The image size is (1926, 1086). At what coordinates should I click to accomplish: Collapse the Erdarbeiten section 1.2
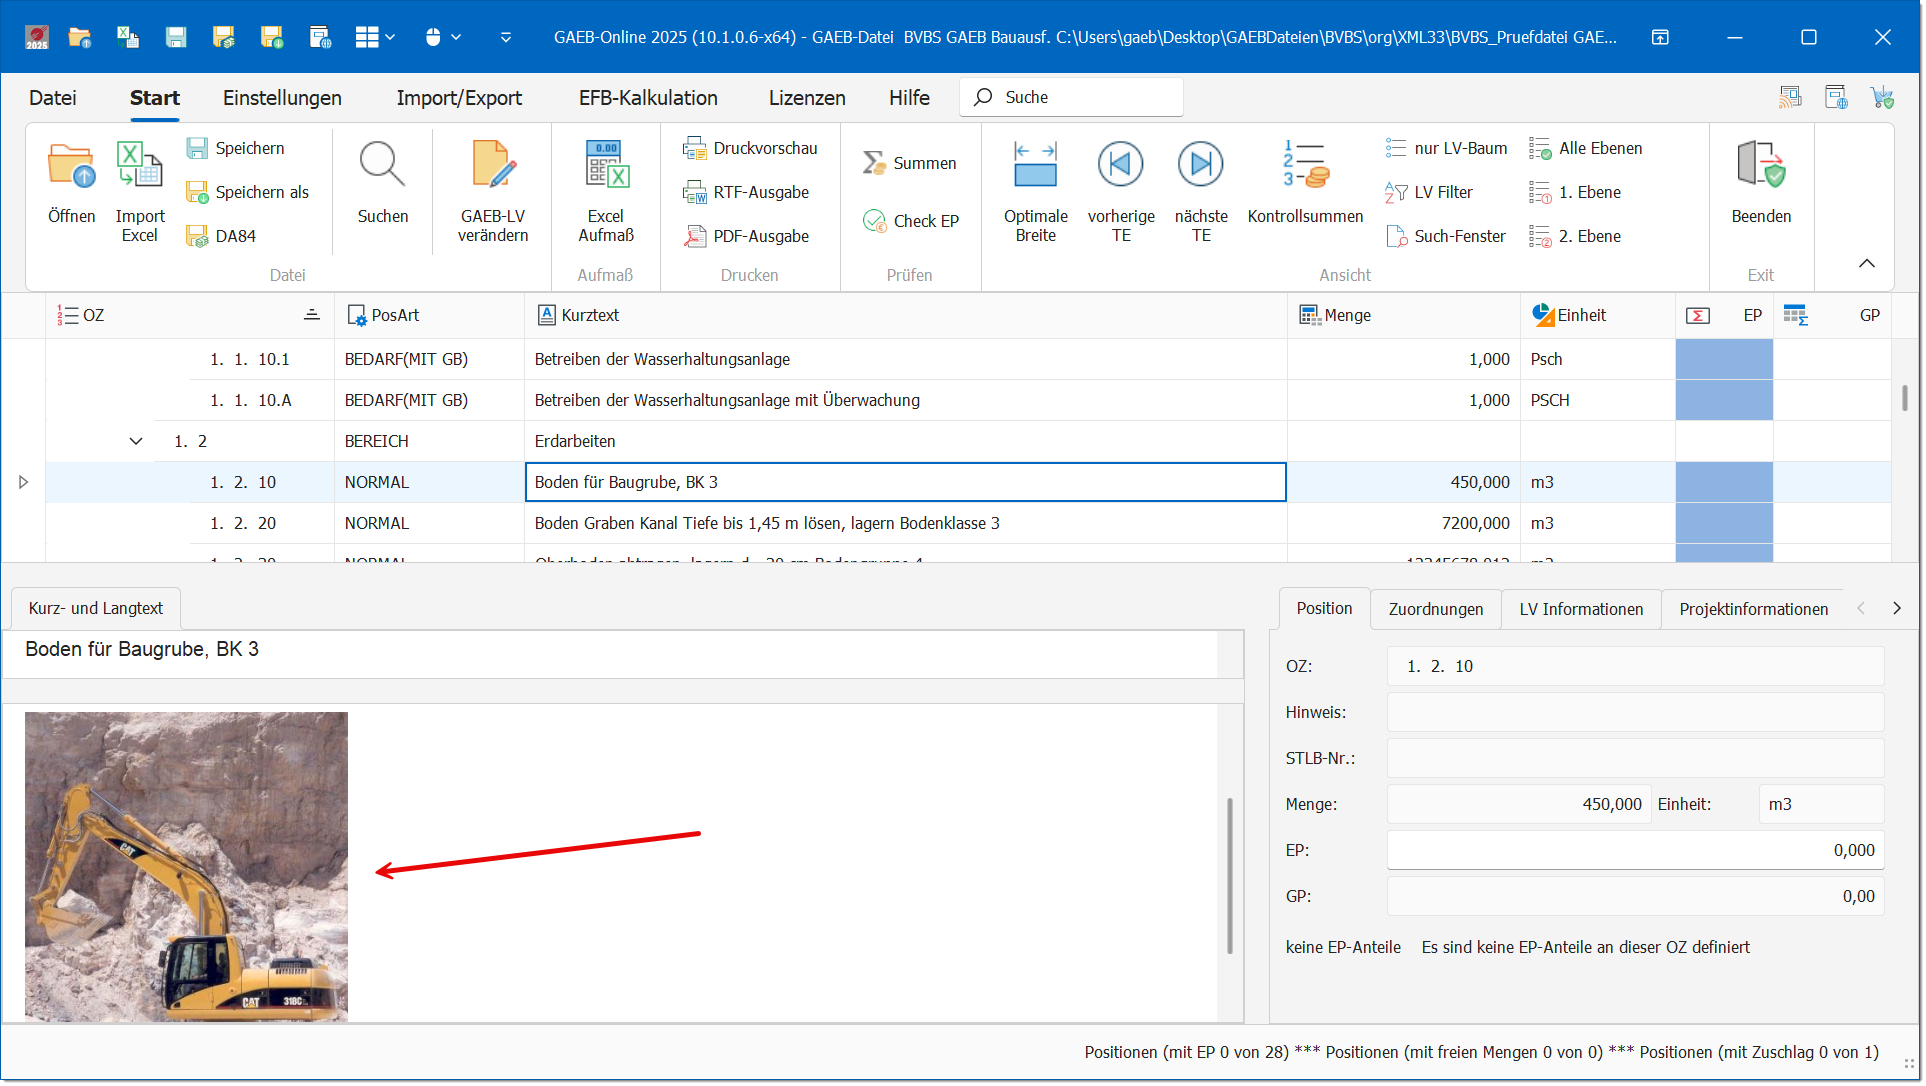click(136, 442)
